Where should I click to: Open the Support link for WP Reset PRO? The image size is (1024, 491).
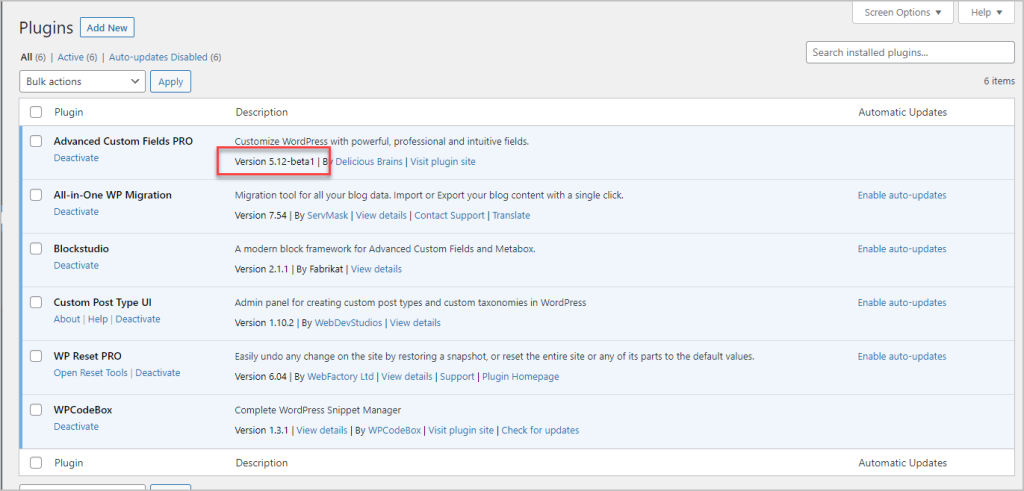457,377
